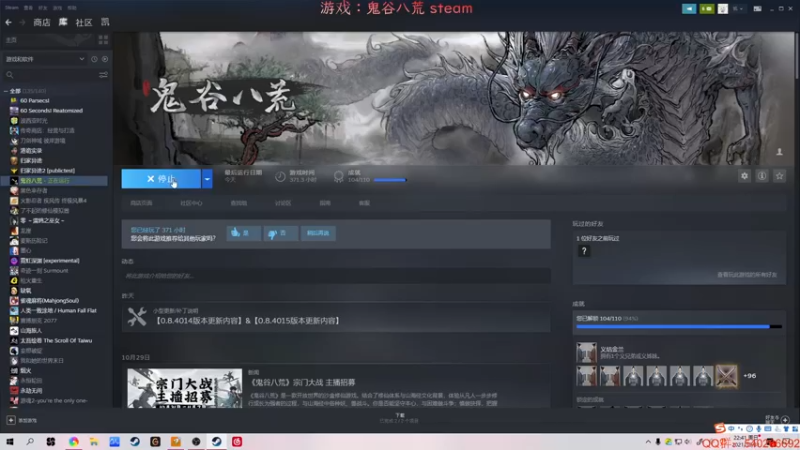
Task: Open friends and chat plus icon
Action: point(785,420)
